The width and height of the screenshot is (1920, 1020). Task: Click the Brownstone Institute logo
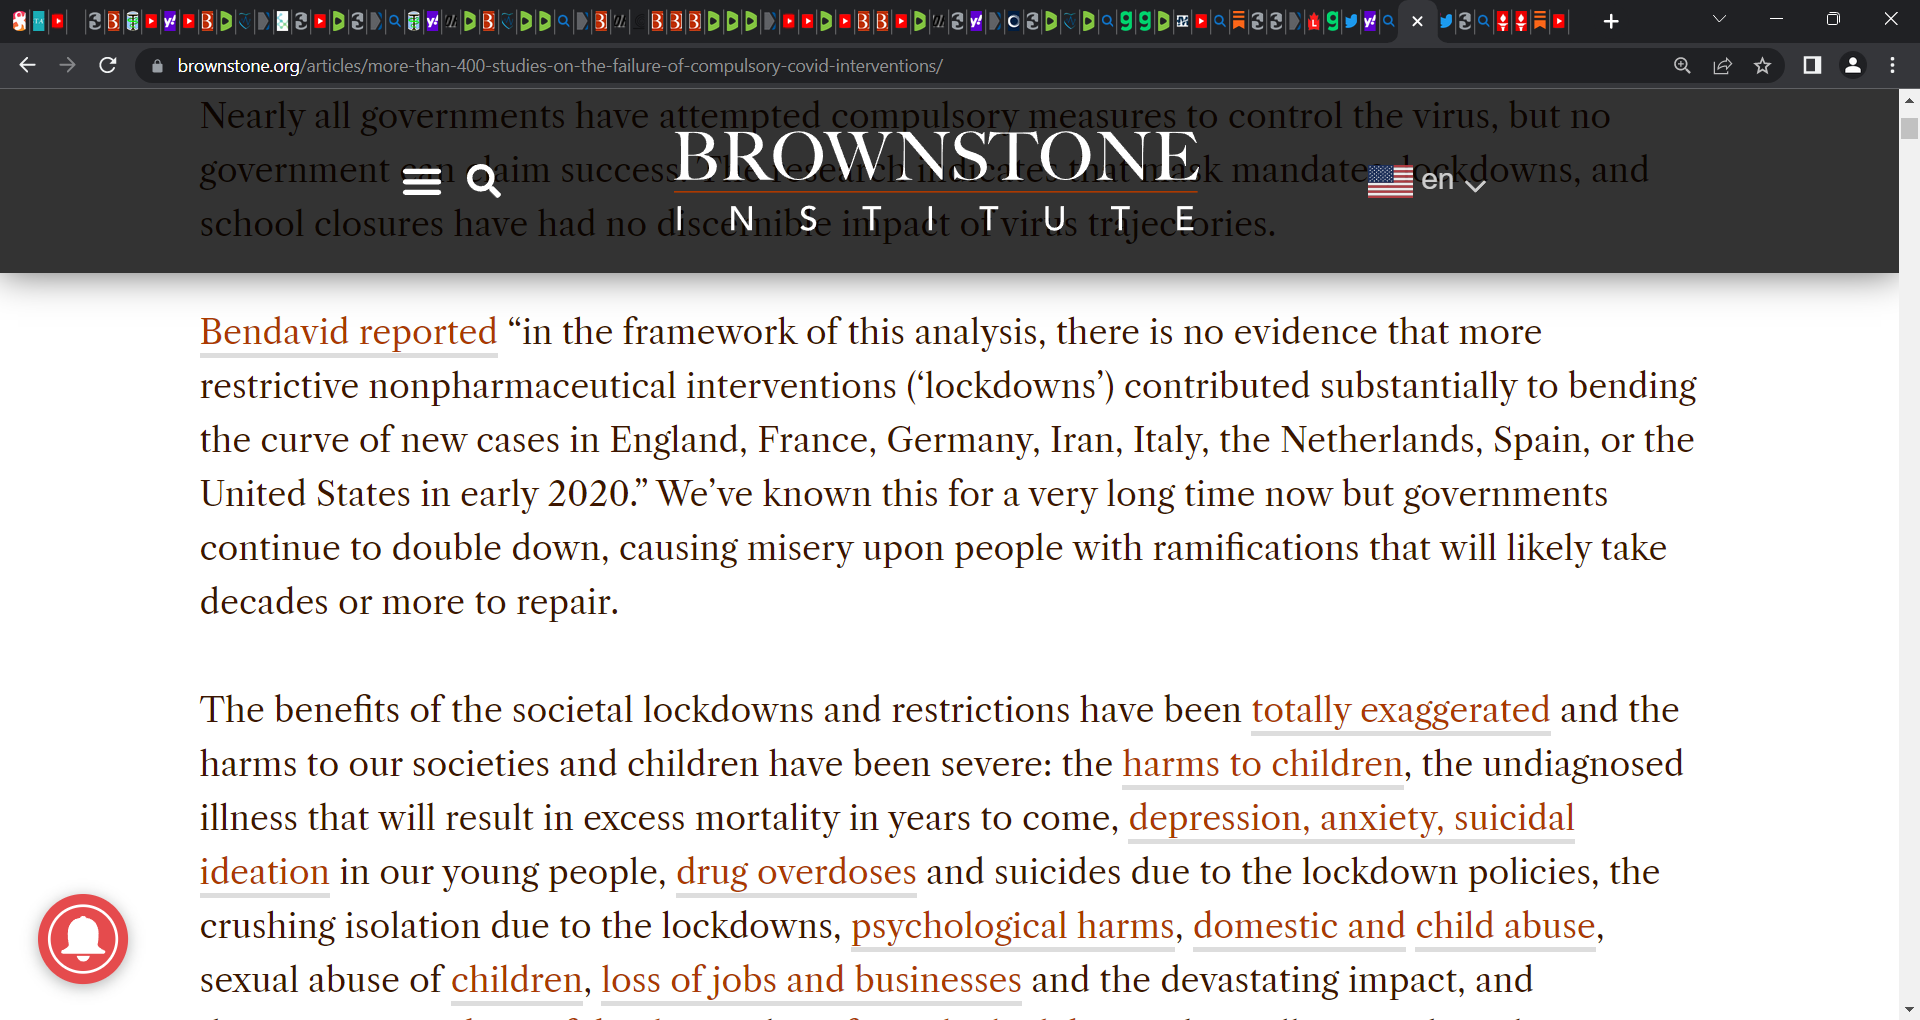937,181
